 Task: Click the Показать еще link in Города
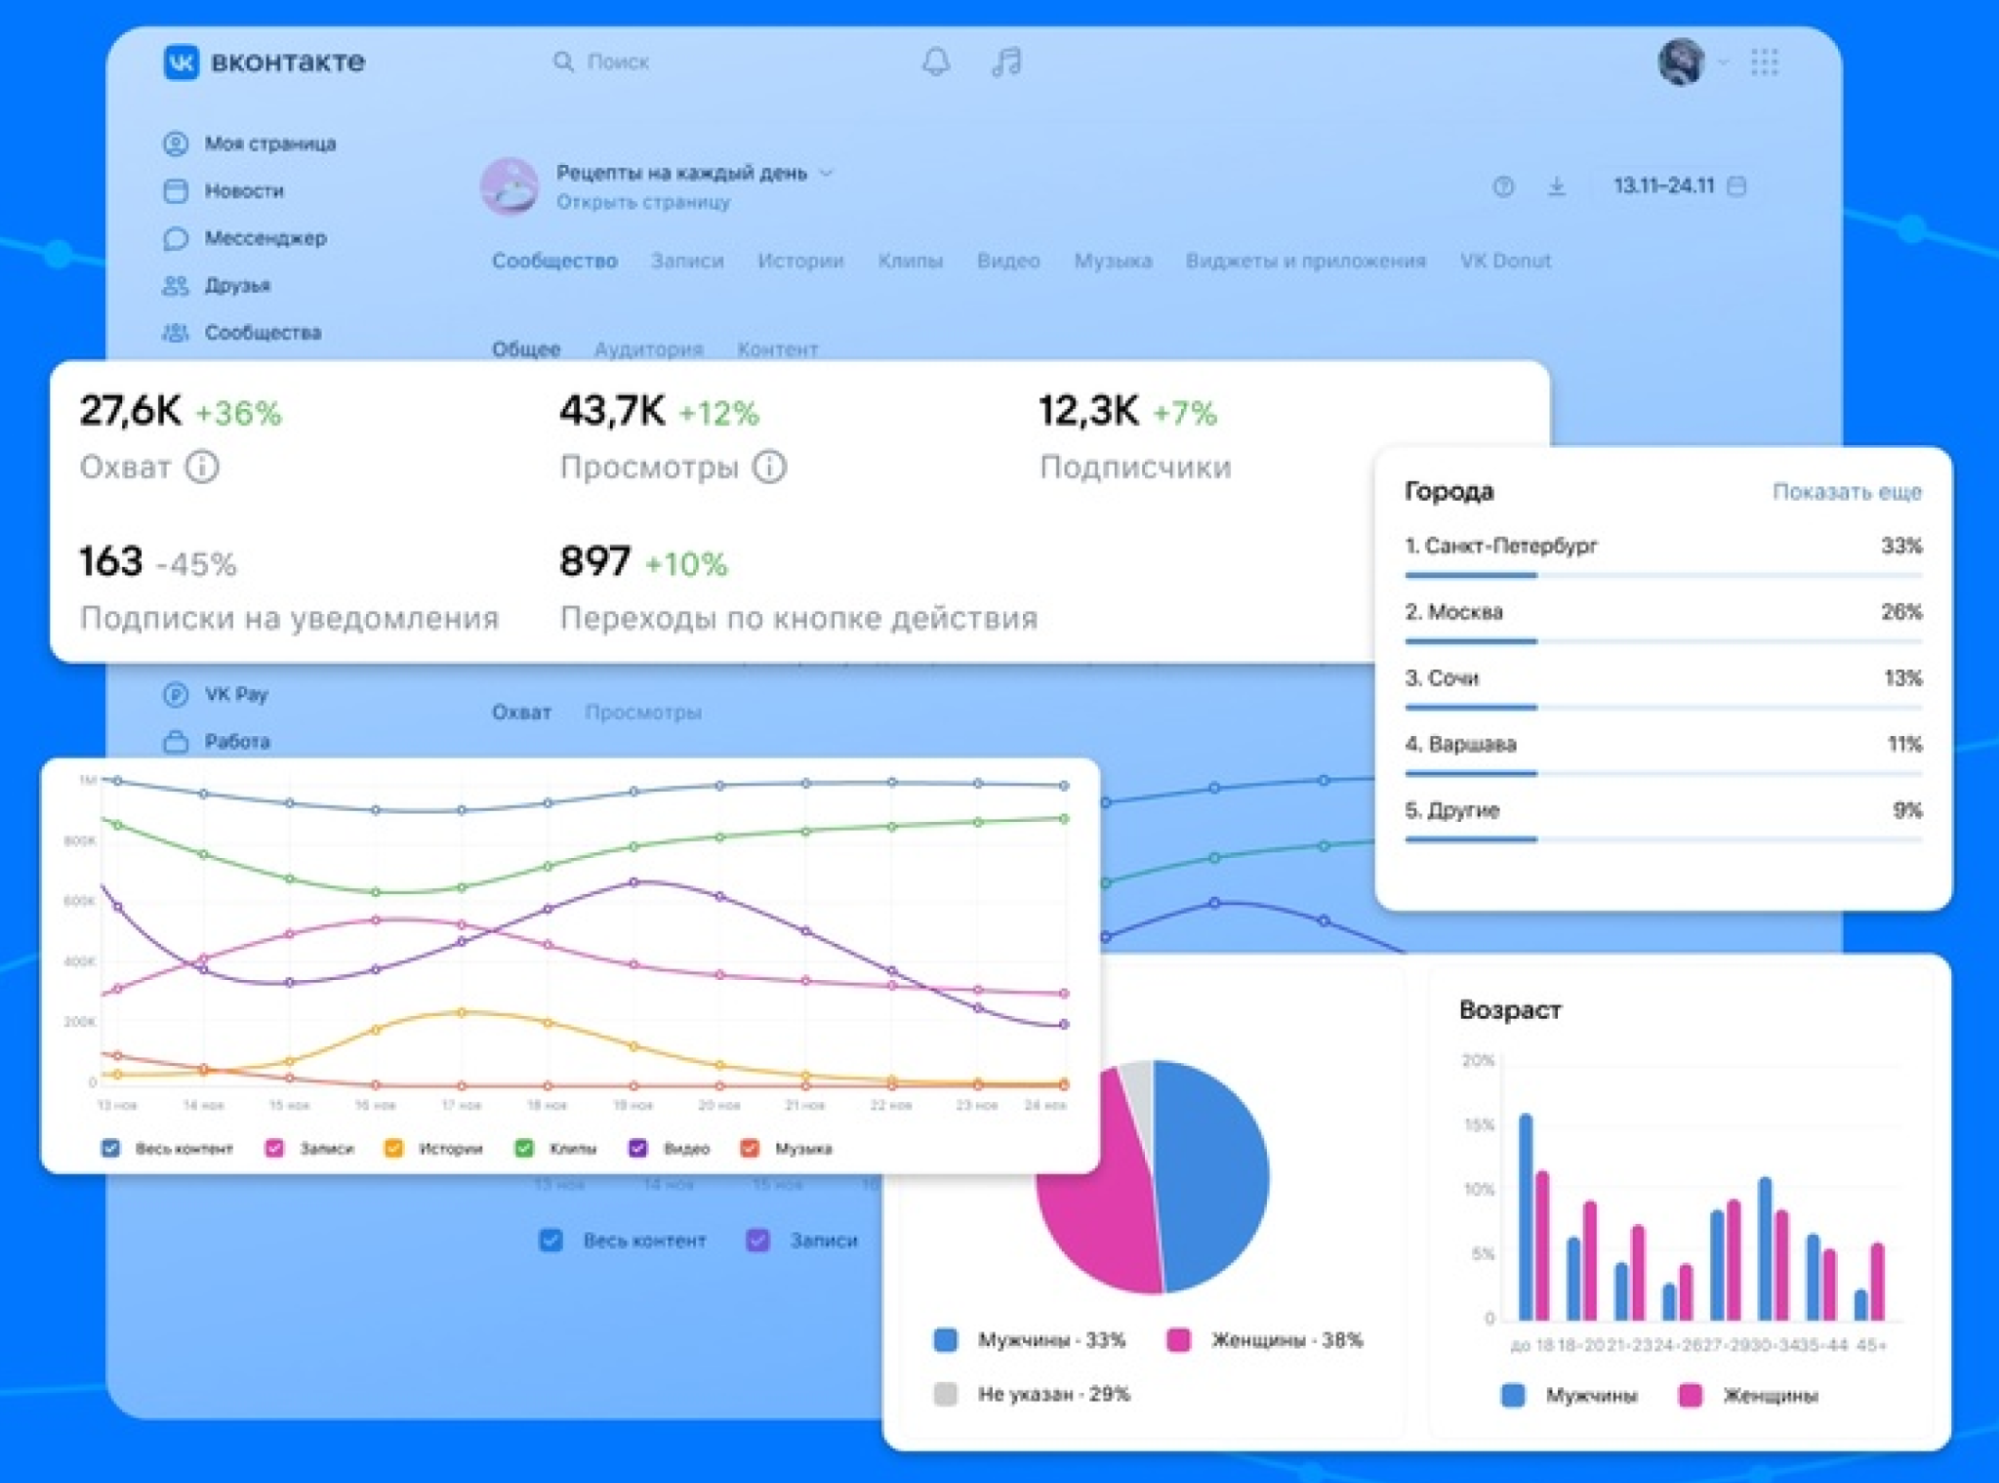coord(1846,491)
